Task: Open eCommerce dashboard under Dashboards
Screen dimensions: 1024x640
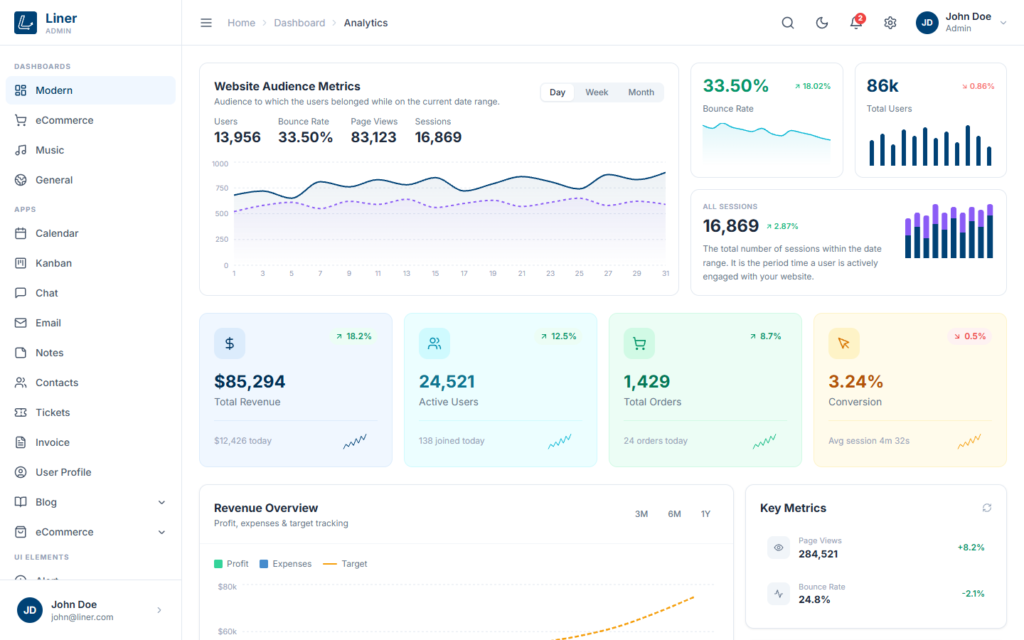Action: click(91, 120)
